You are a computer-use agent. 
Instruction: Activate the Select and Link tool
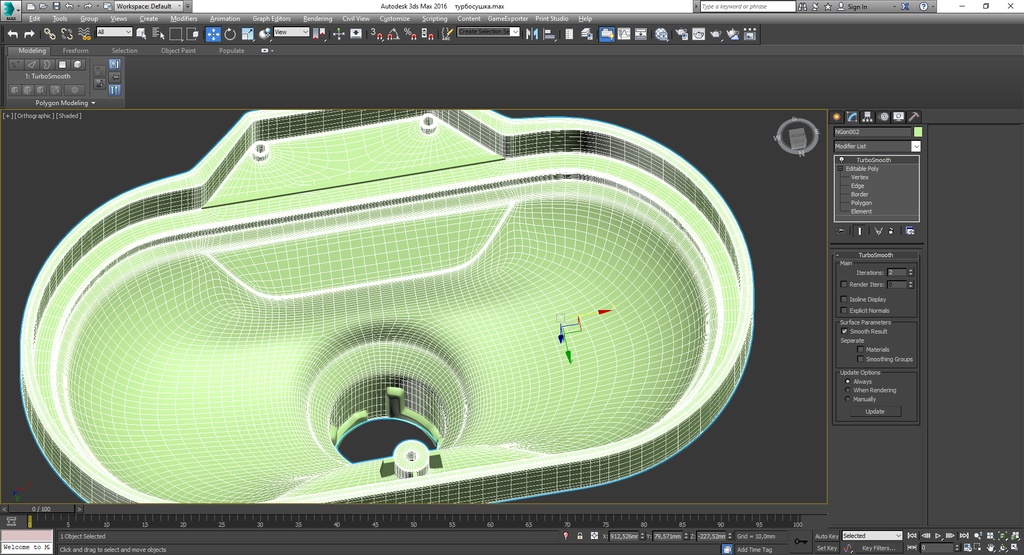(x=50, y=34)
